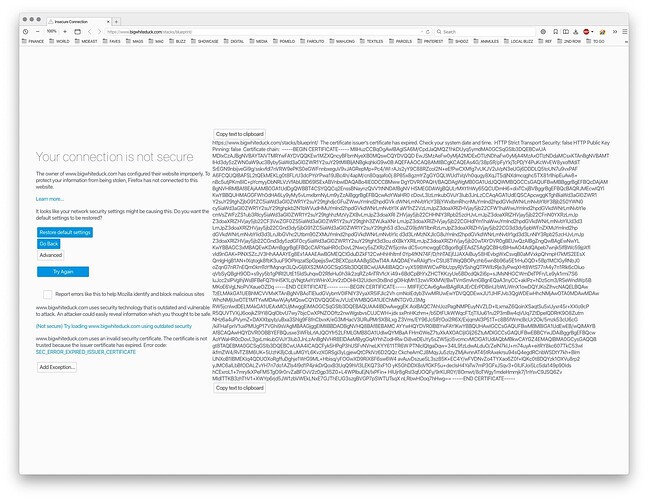Image resolution: width=648 pixels, height=500 pixels.
Task: Open the reader/library book icon
Action: tap(566, 31)
